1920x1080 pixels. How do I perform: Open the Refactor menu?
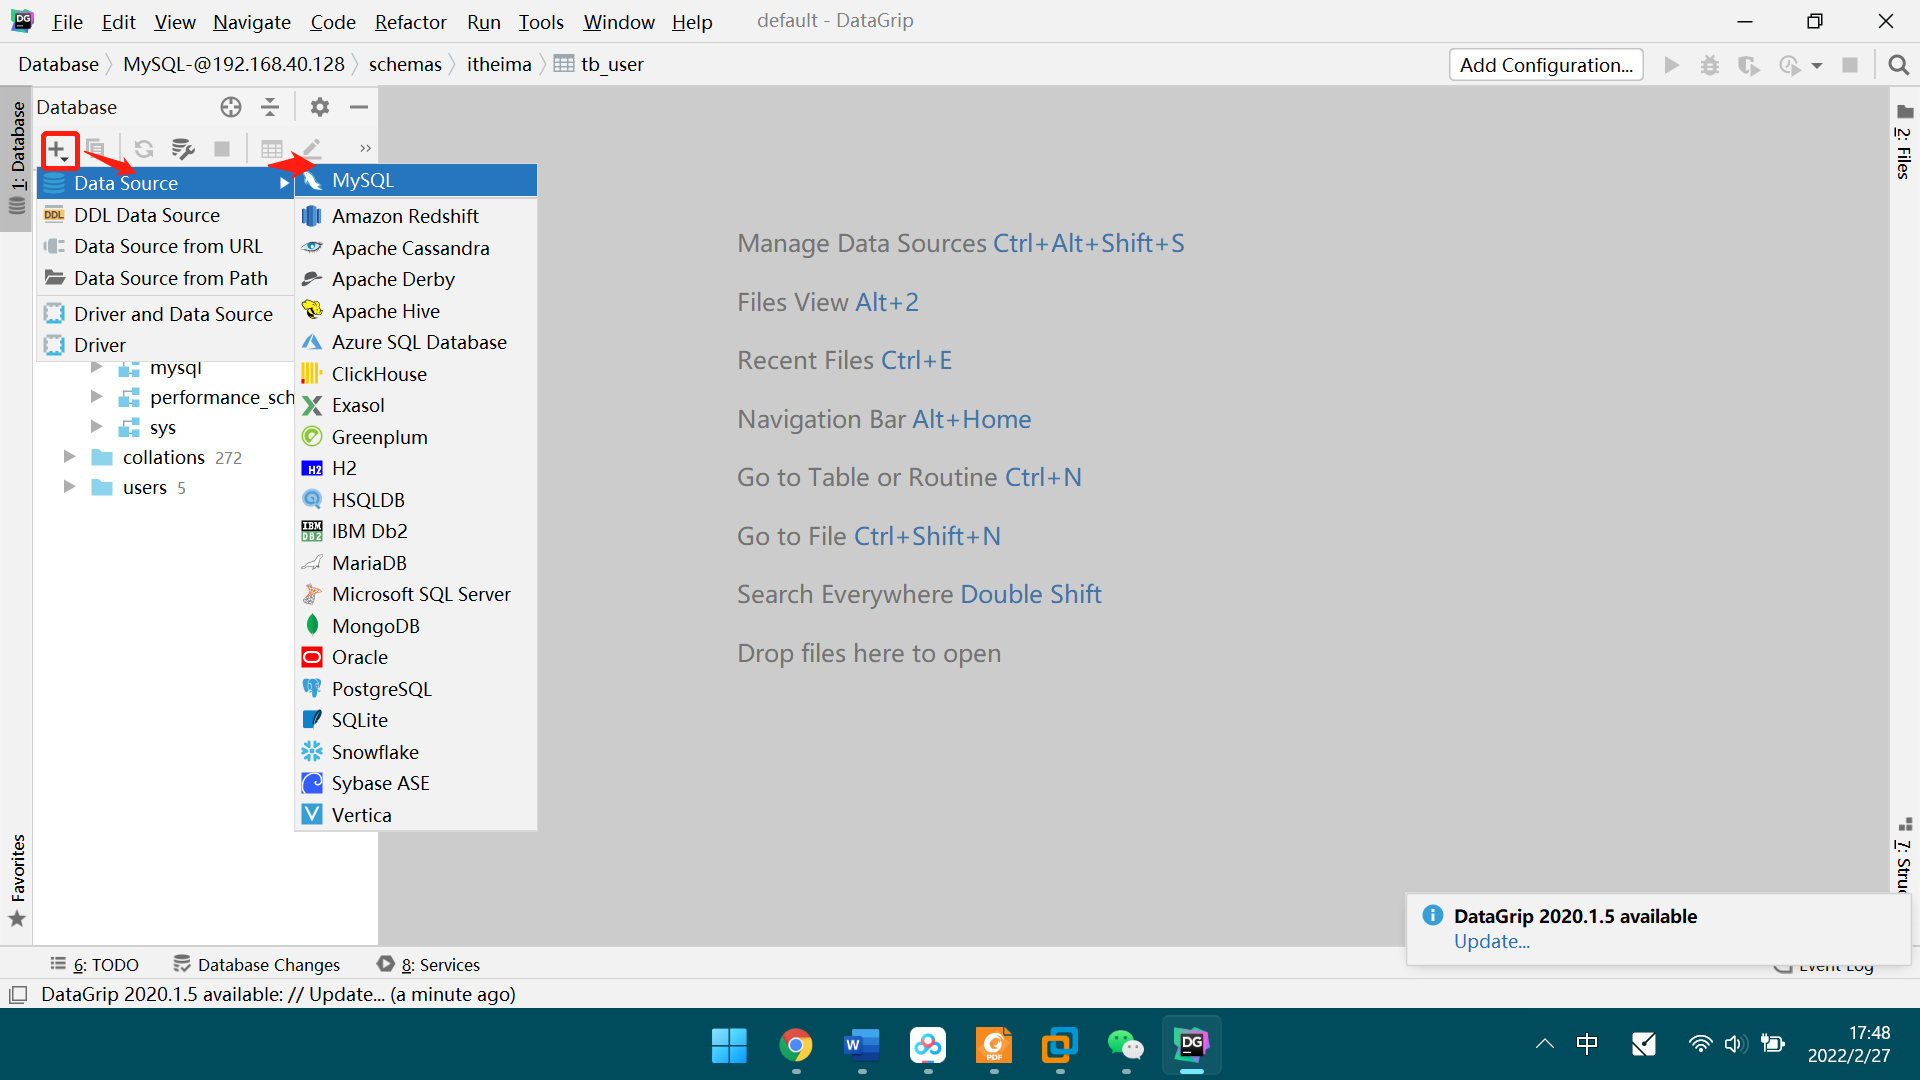[409, 21]
